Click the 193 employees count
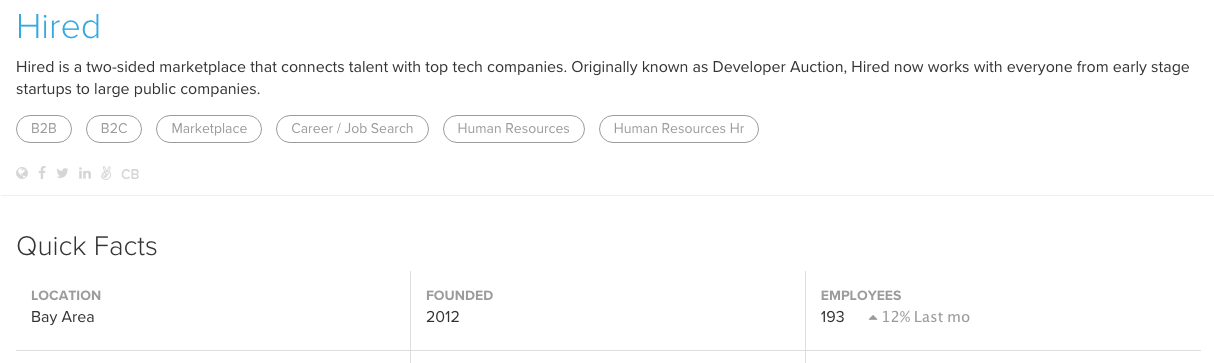The height and width of the screenshot is (363, 1214). tap(833, 317)
